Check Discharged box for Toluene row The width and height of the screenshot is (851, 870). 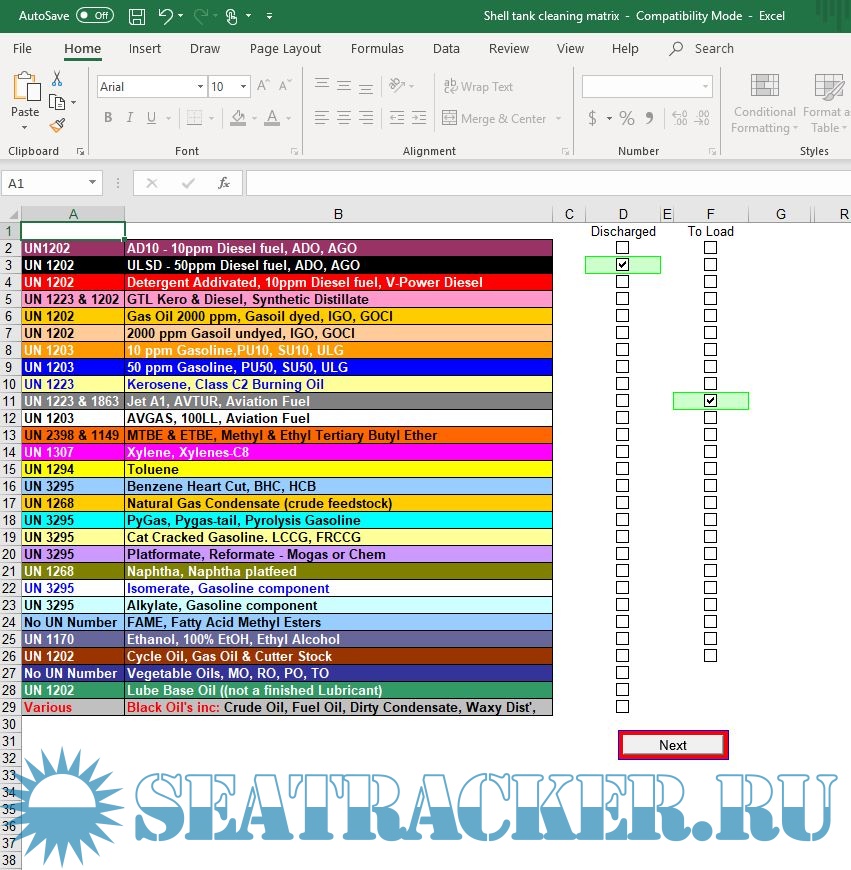(x=623, y=469)
